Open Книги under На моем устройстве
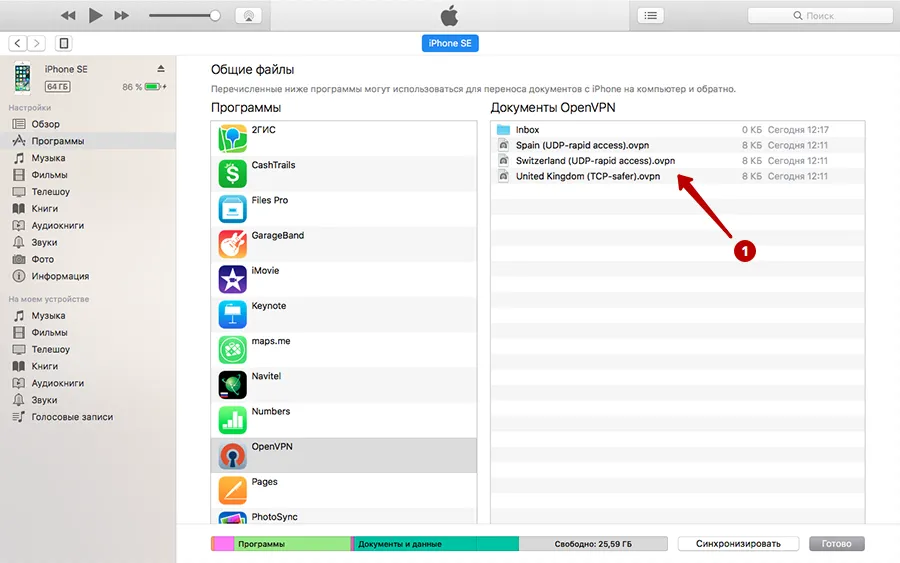900x563 pixels. (x=88, y=366)
